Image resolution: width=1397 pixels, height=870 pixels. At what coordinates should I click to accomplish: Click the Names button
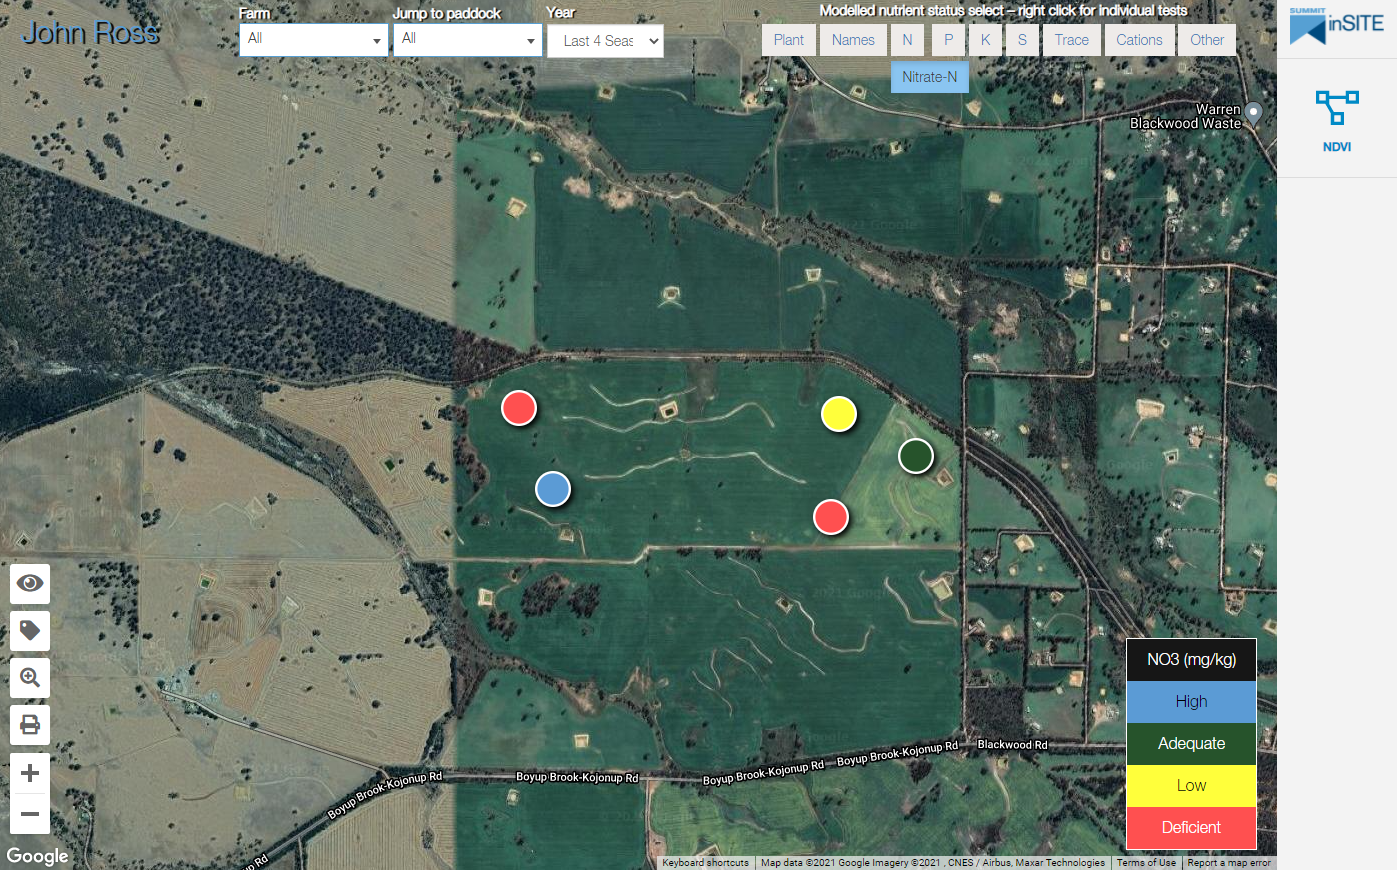pyautogui.click(x=853, y=40)
